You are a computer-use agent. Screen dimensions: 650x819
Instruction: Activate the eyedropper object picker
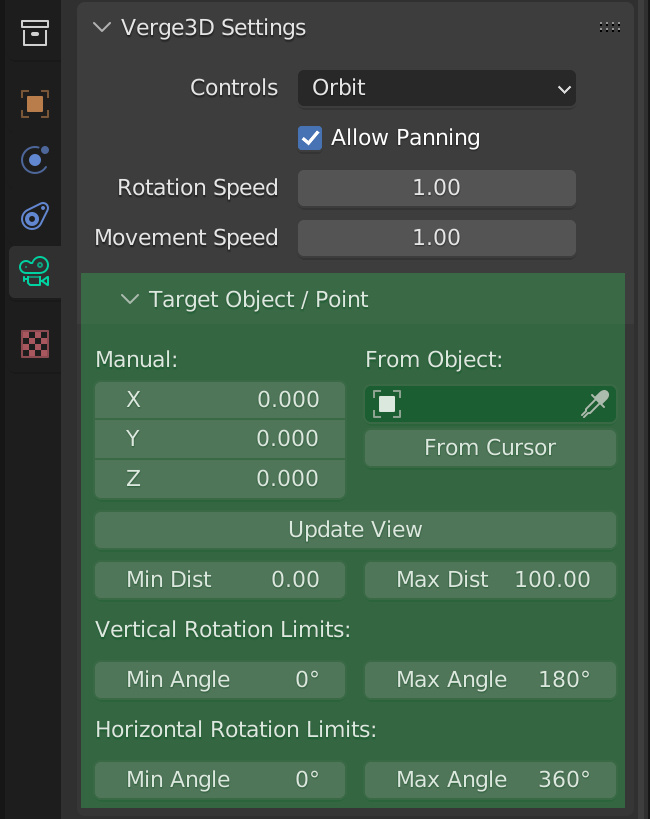click(595, 404)
